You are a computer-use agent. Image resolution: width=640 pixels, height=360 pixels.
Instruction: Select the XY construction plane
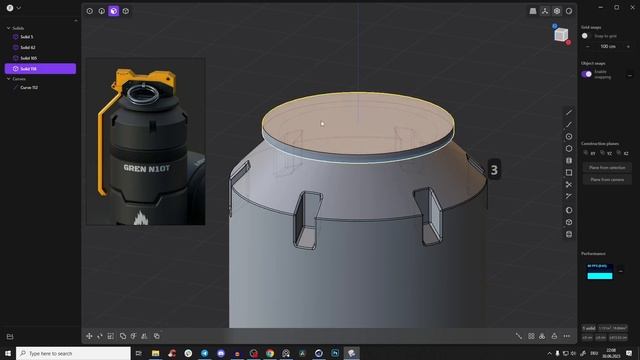coord(589,153)
